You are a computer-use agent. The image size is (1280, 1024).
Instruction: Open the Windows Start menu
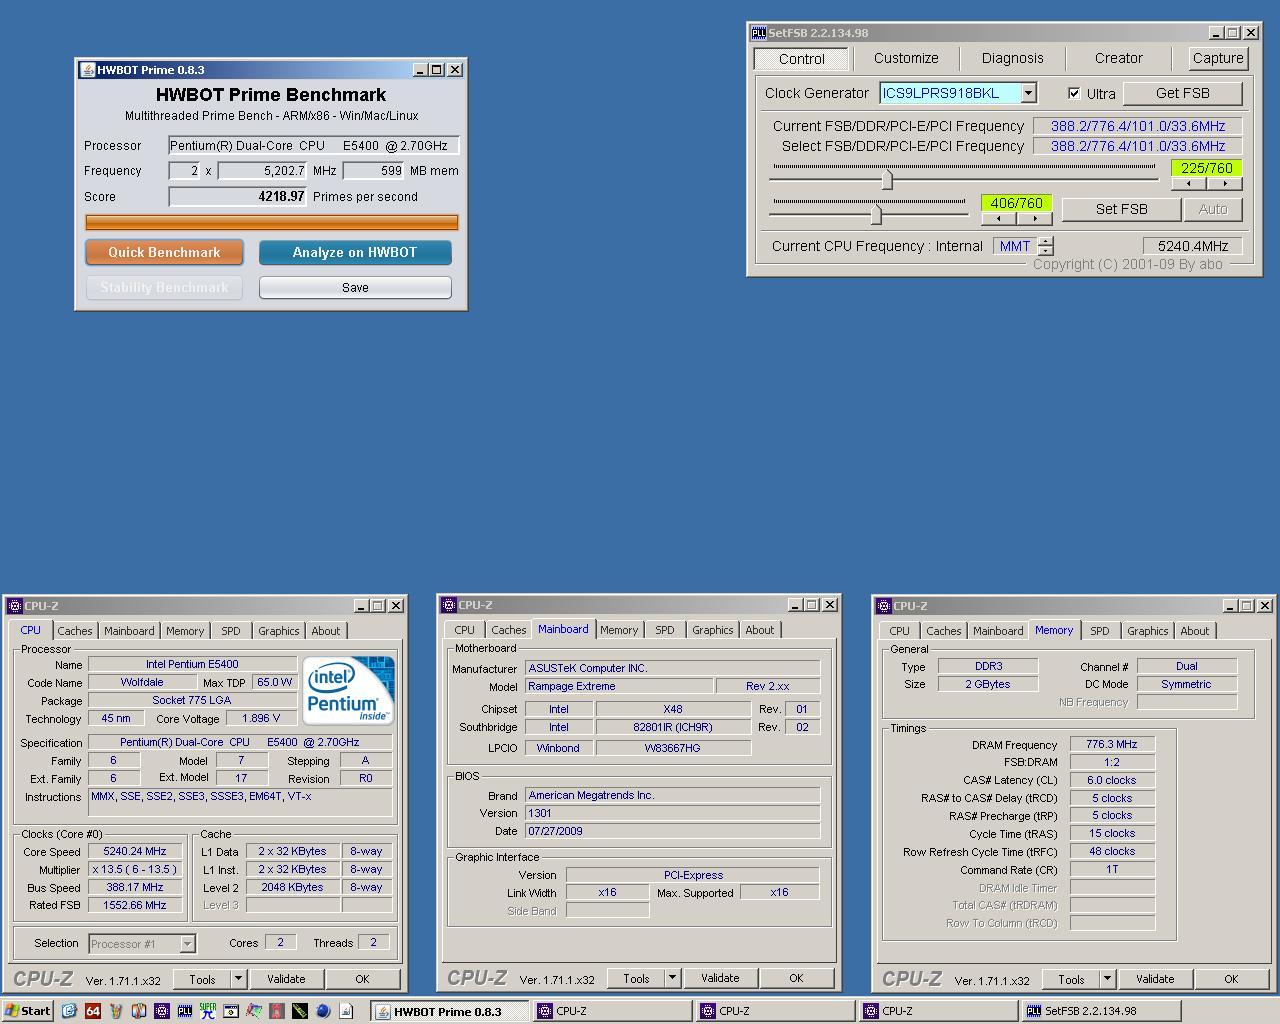point(27,1011)
